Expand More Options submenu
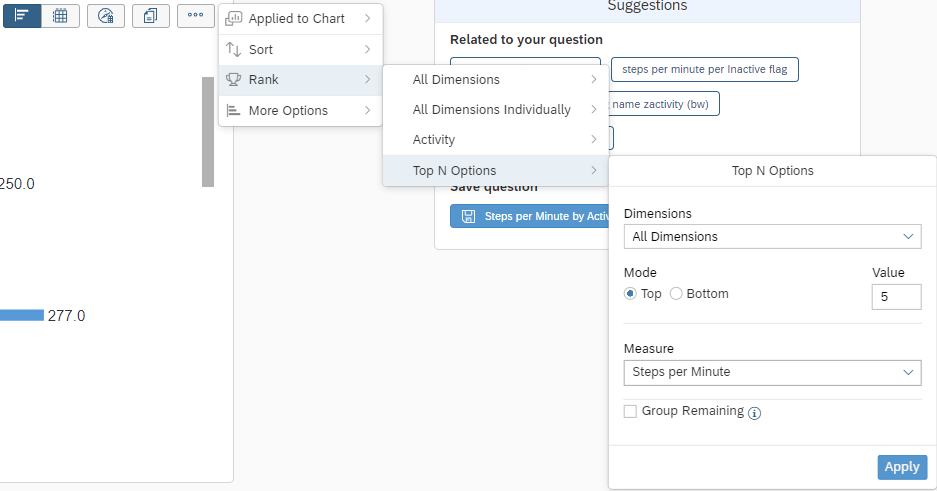 coord(299,111)
